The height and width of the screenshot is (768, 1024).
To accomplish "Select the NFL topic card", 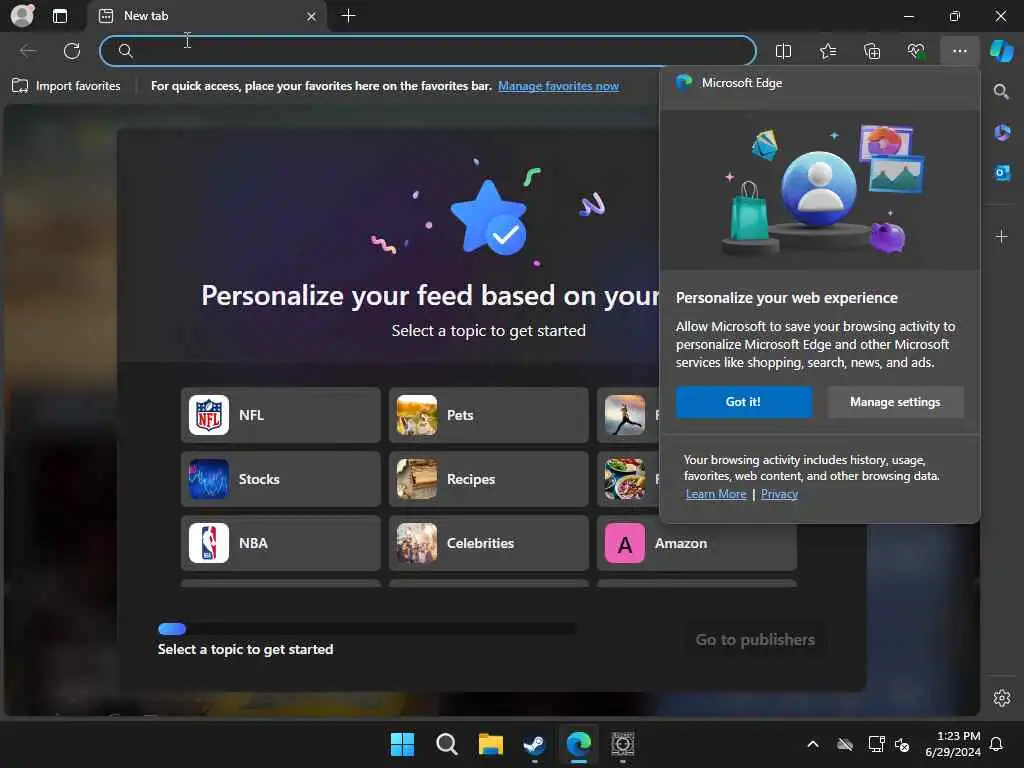I will (x=281, y=415).
